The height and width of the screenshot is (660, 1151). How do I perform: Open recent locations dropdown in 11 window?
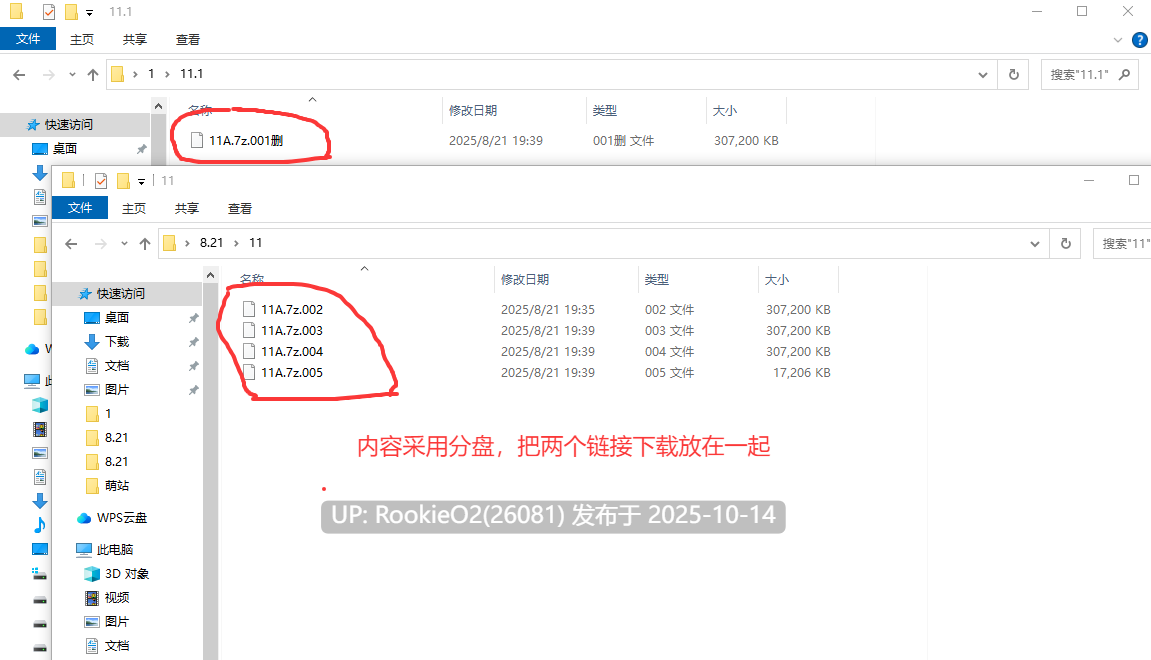click(x=124, y=244)
